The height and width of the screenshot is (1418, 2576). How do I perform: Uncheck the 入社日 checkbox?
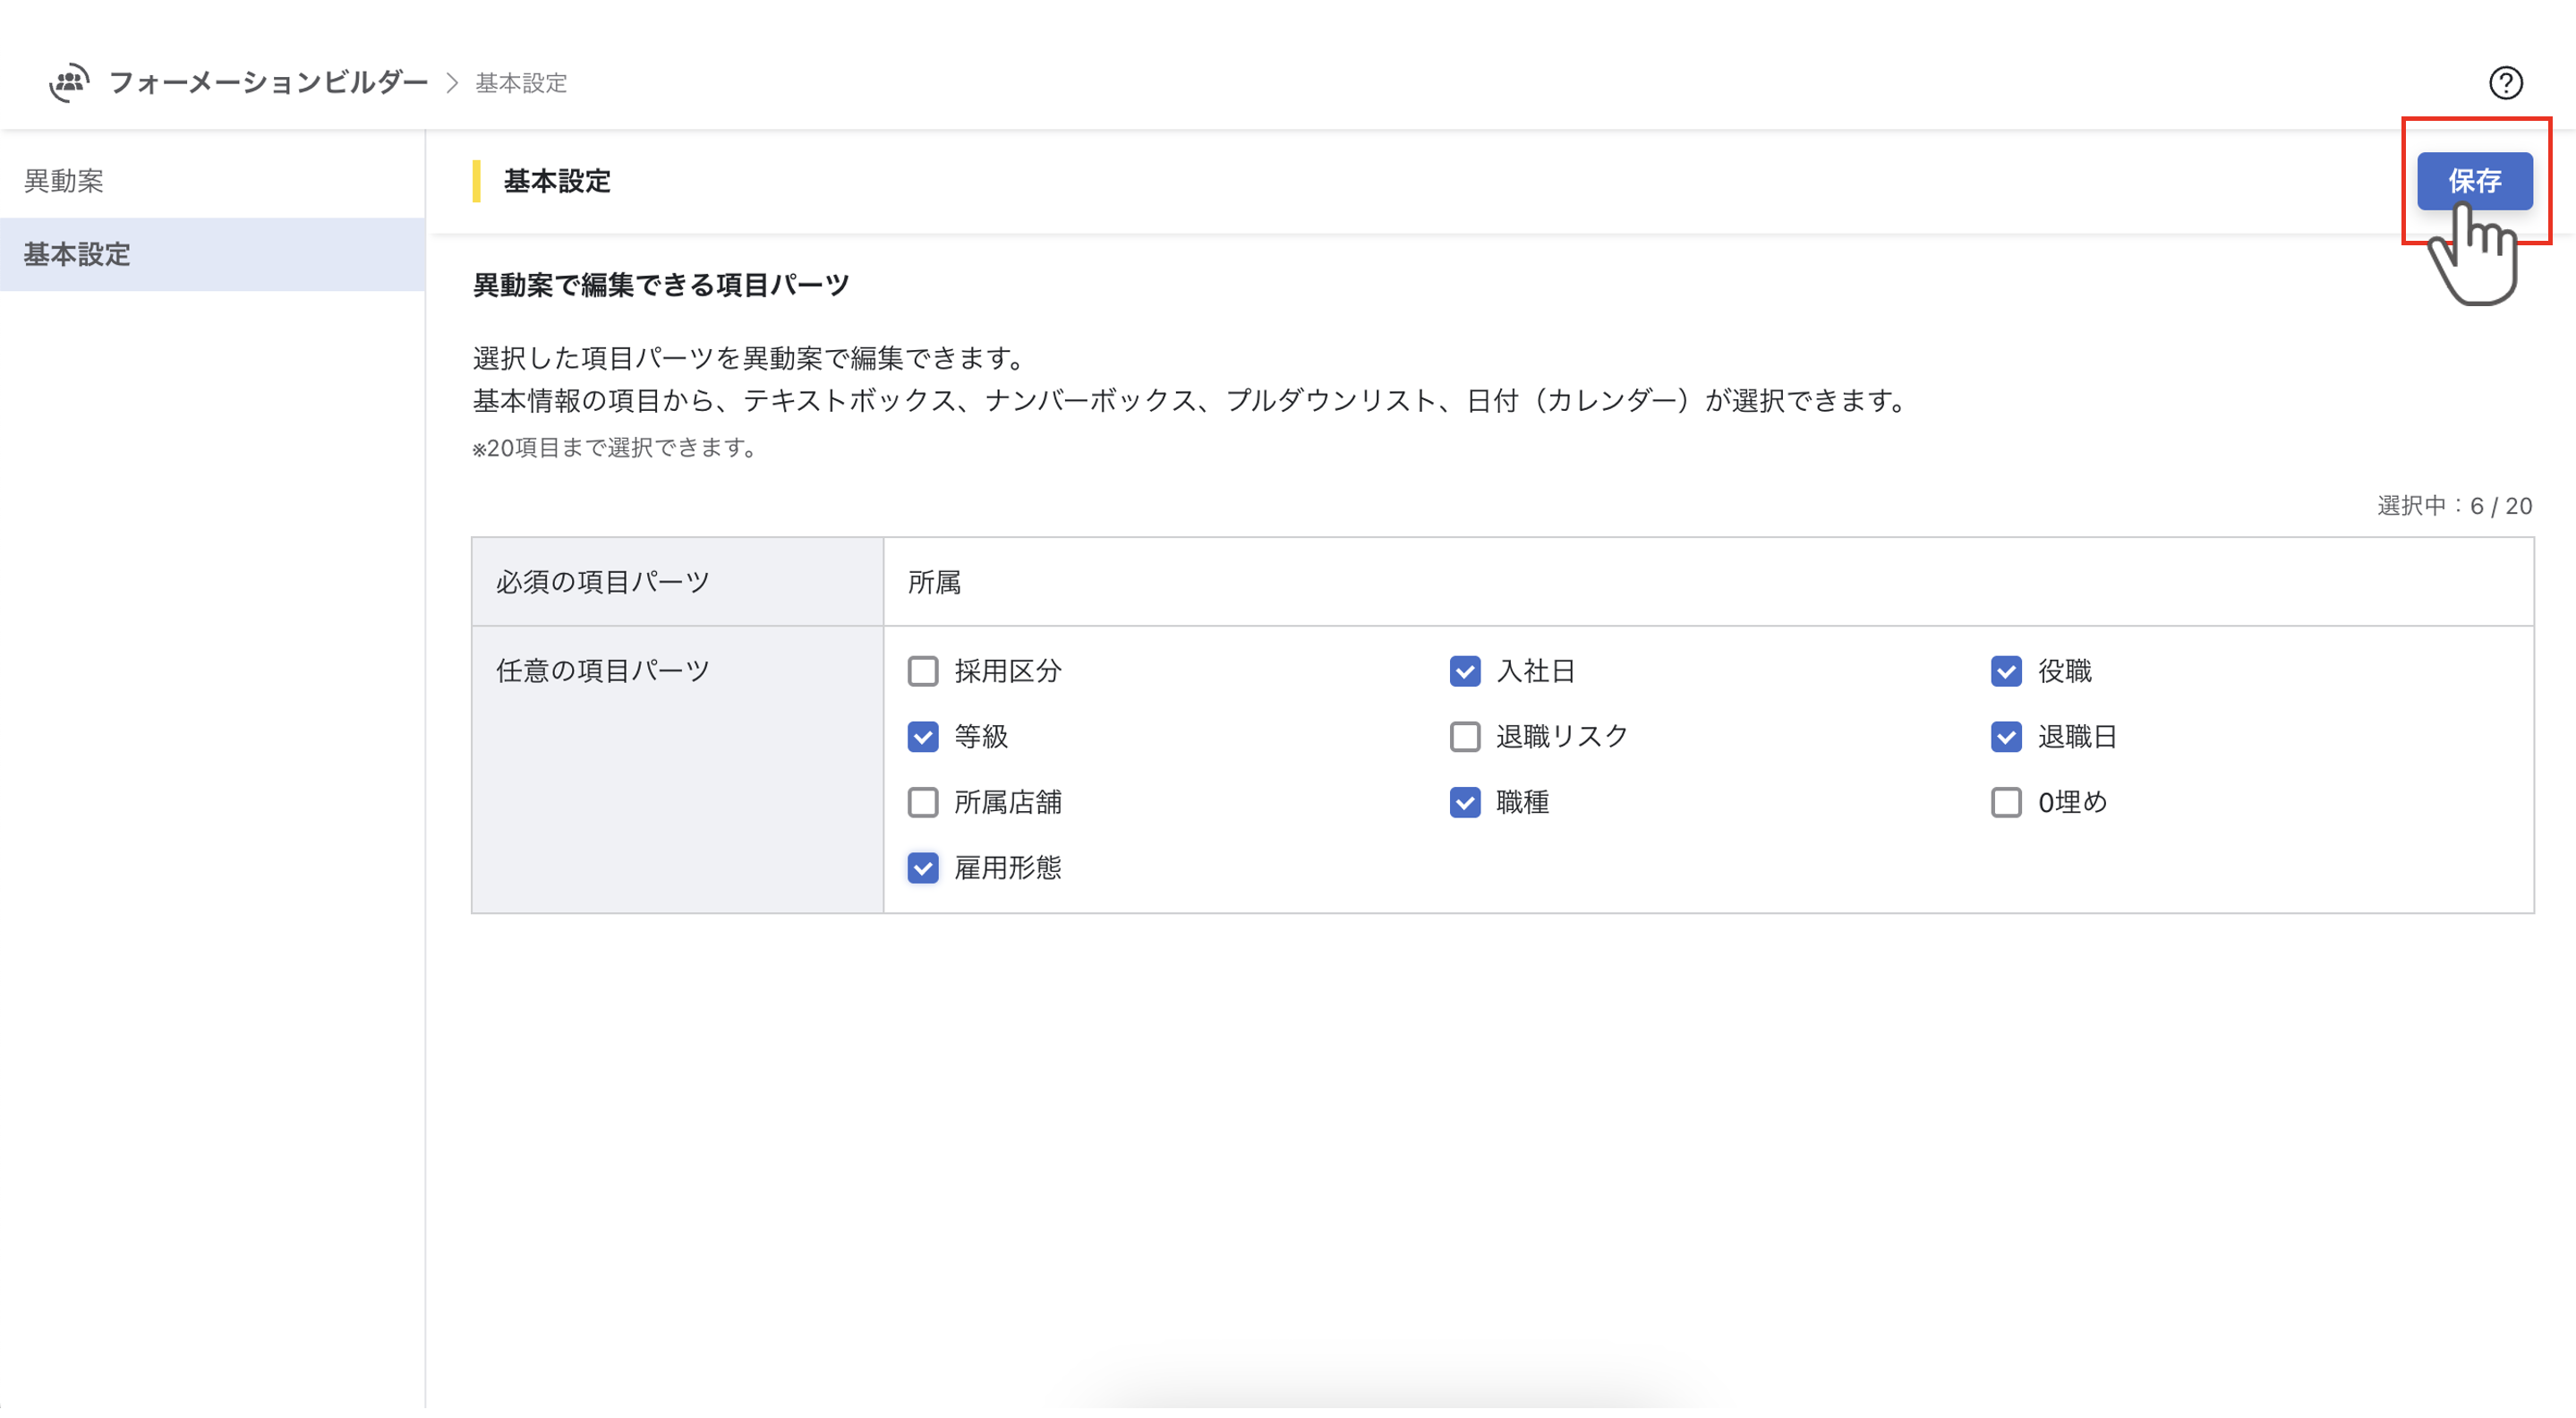pos(1464,671)
